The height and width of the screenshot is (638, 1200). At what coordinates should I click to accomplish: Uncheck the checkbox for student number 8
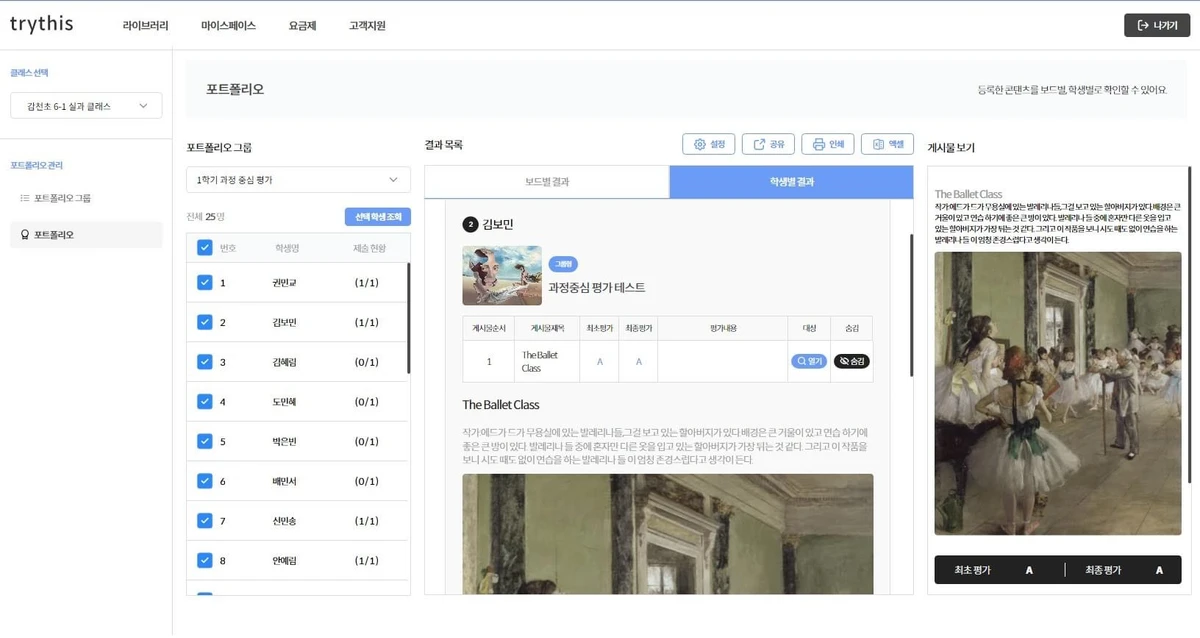click(x=205, y=560)
